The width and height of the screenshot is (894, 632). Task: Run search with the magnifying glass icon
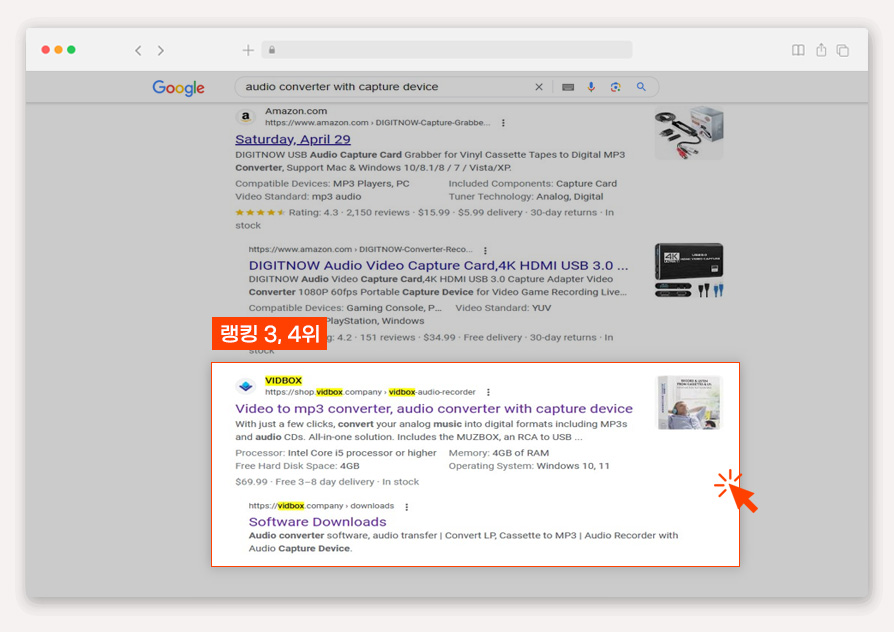coord(641,87)
